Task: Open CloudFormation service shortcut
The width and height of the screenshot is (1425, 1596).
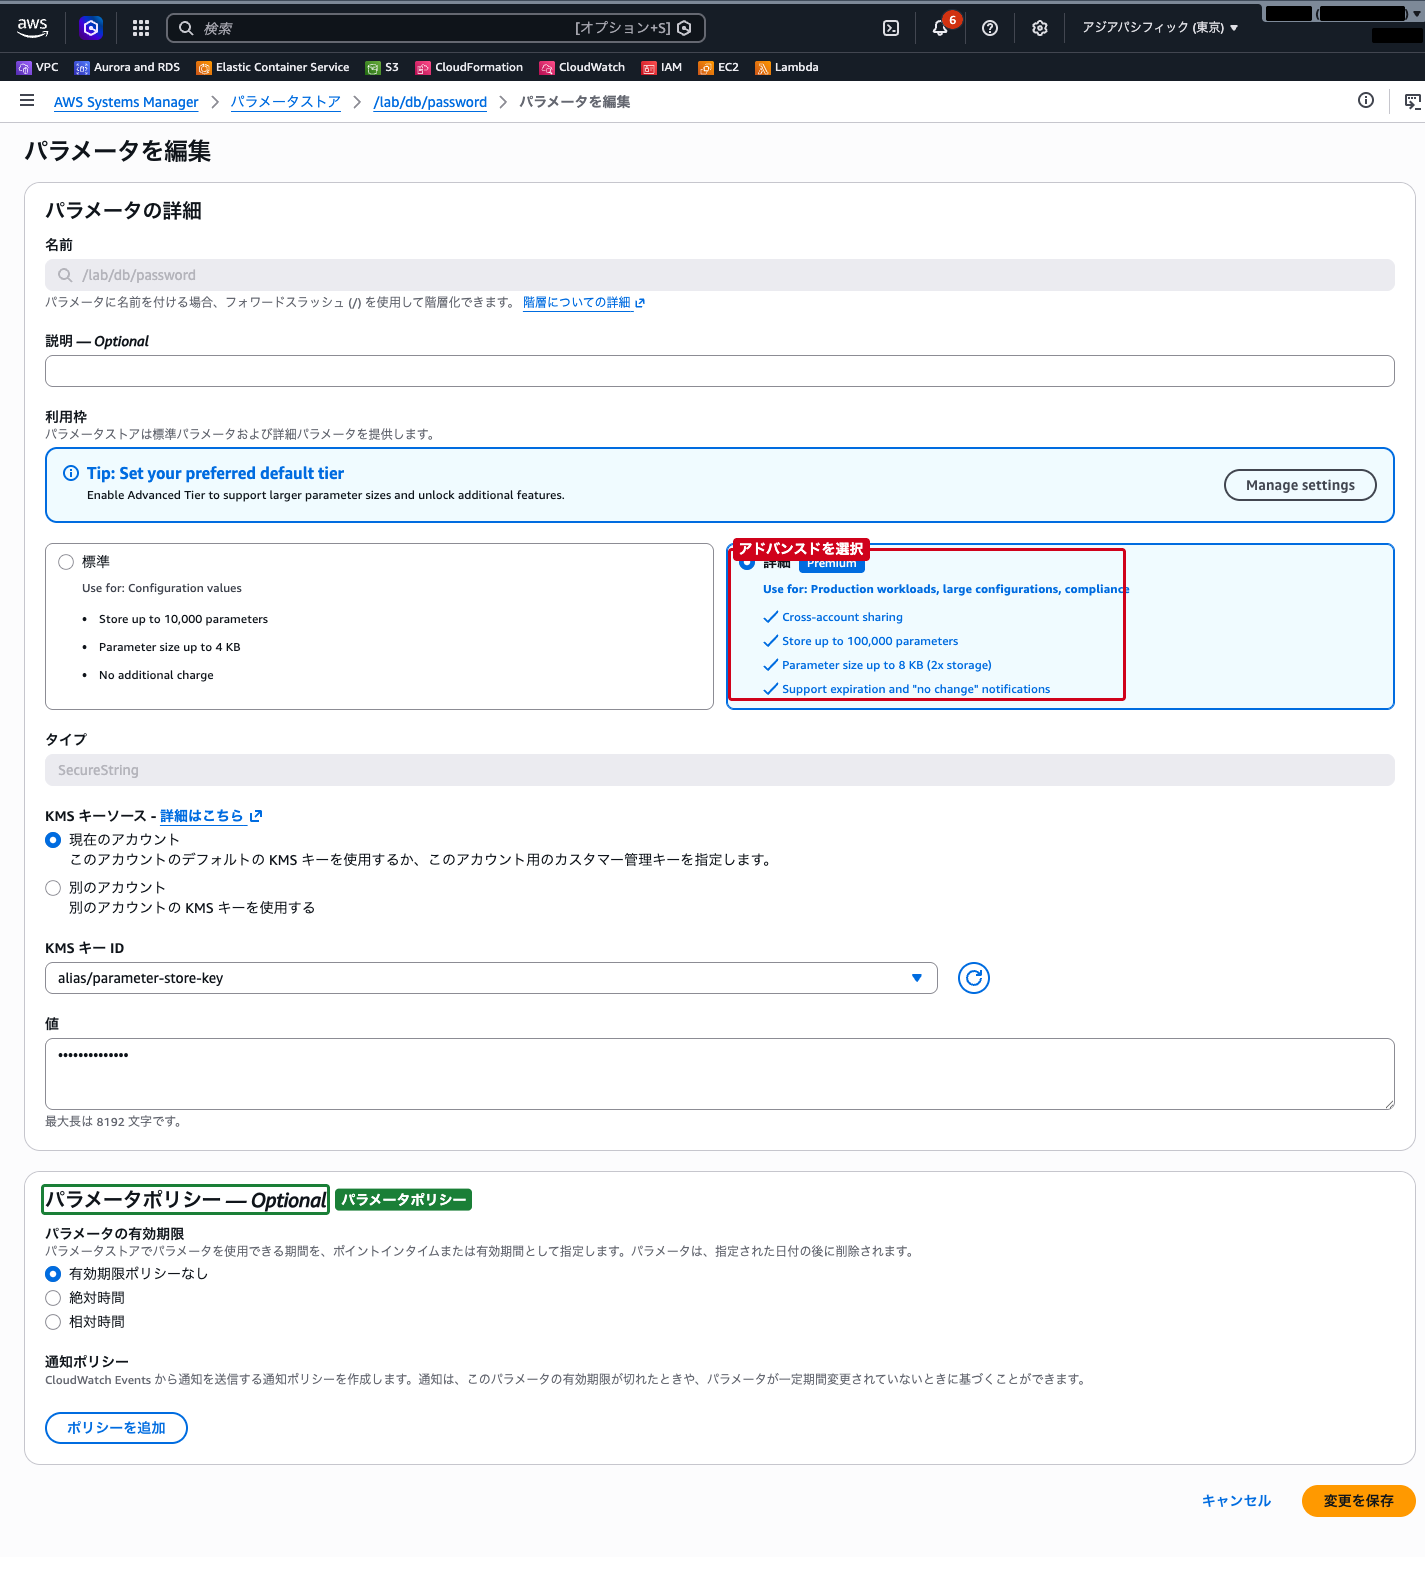Action: [x=469, y=67]
